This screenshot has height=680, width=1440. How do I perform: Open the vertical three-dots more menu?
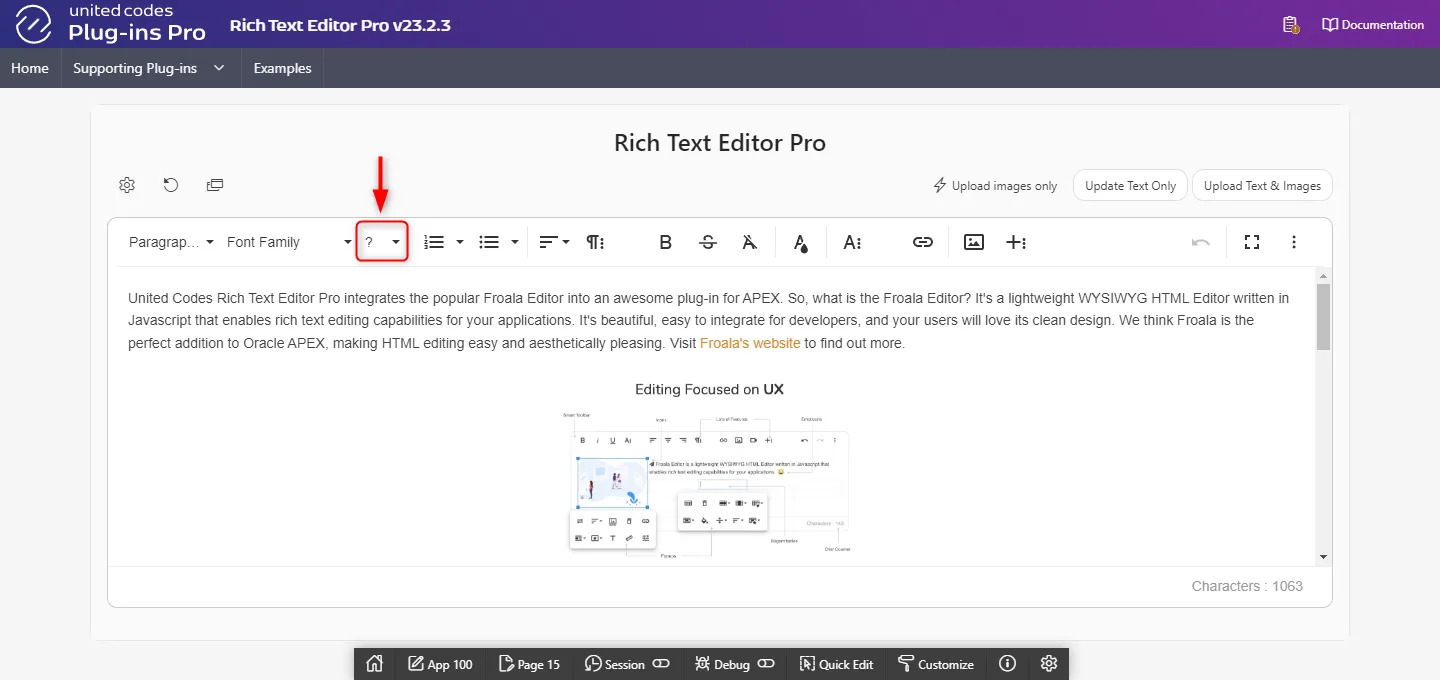tap(1294, 242)
